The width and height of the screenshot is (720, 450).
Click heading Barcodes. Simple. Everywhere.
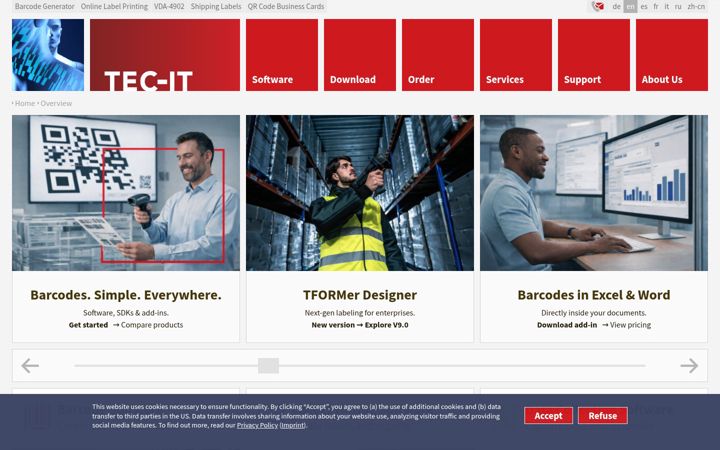126,295
